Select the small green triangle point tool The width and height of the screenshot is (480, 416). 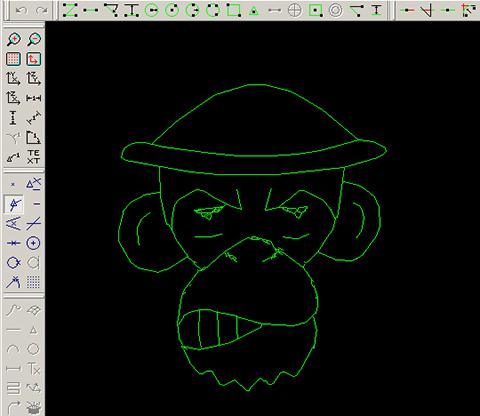(x=254, y=11)
